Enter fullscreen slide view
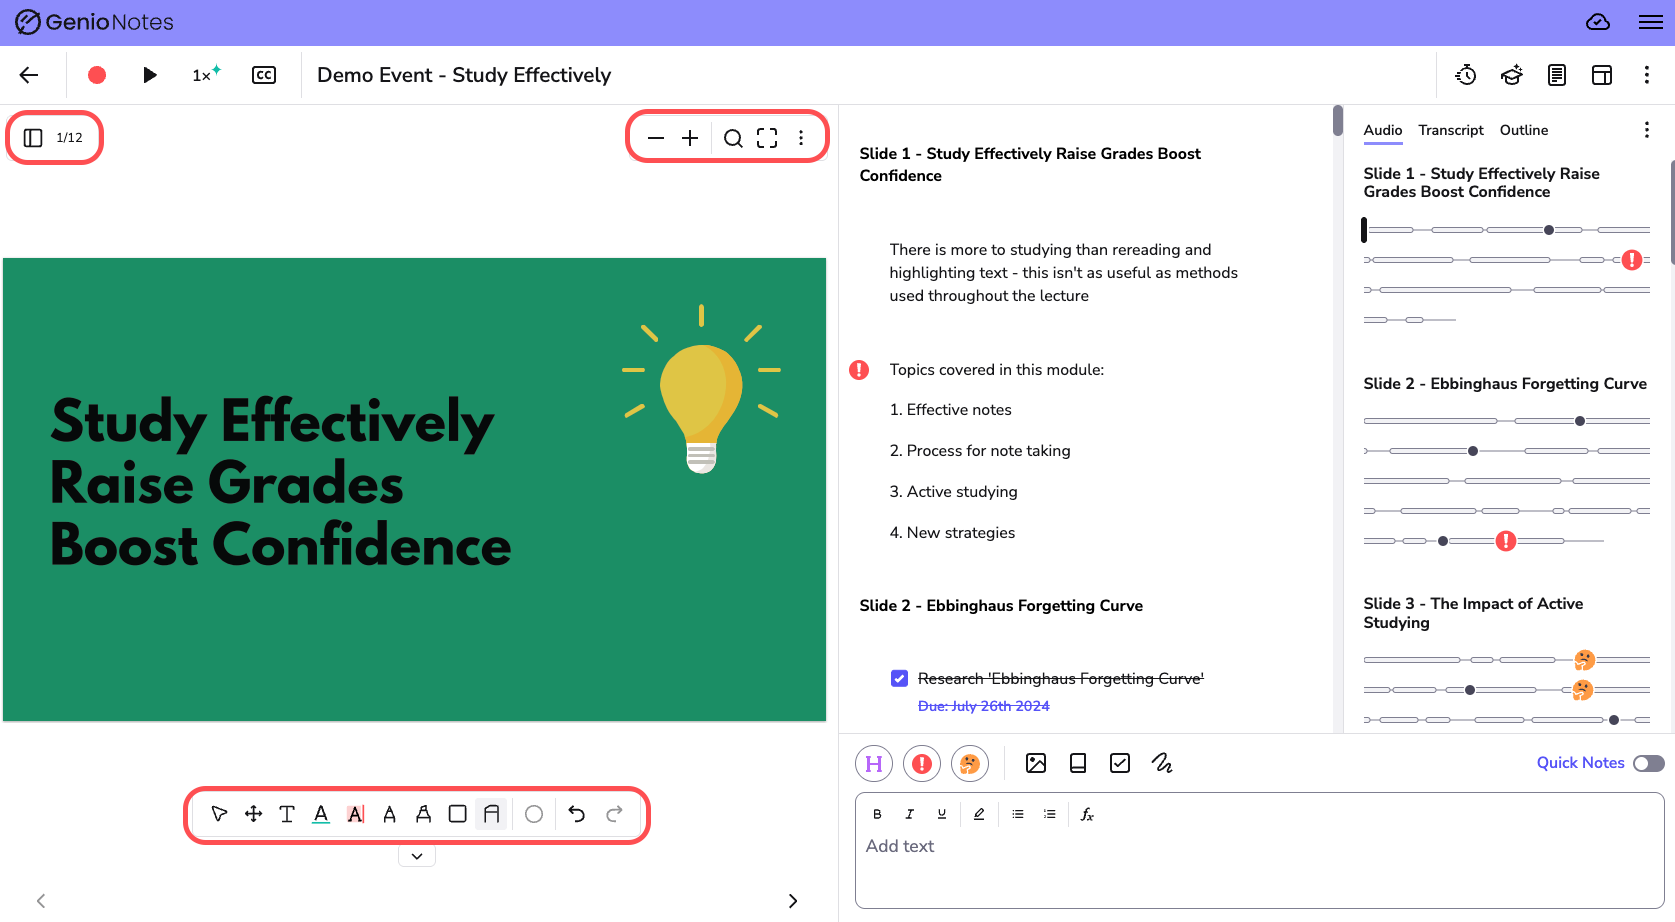The image size is (1675, 922). pyautogui.click(x=767, y=138)
